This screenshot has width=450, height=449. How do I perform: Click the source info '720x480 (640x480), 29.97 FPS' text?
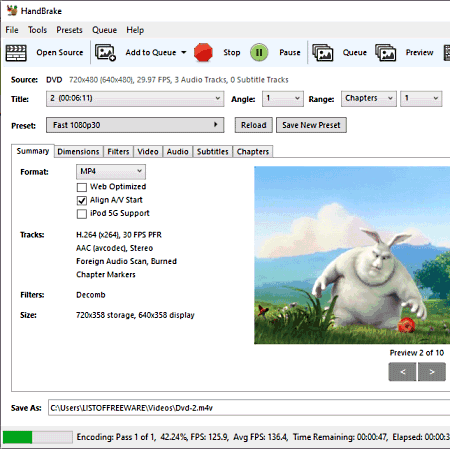pos(120,80)
